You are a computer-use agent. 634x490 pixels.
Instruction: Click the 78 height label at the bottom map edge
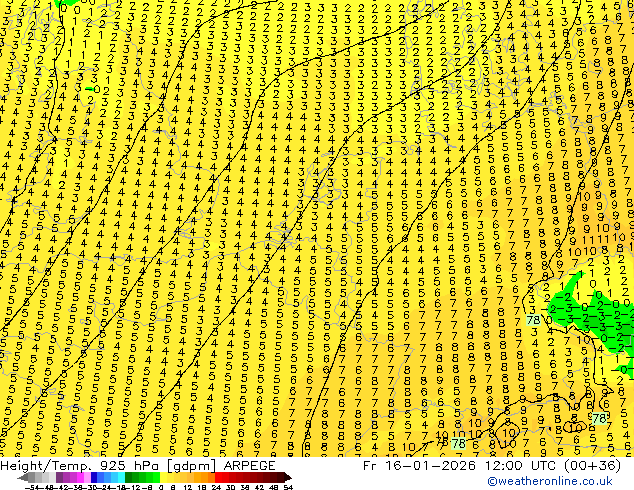[x=458, y=444]
